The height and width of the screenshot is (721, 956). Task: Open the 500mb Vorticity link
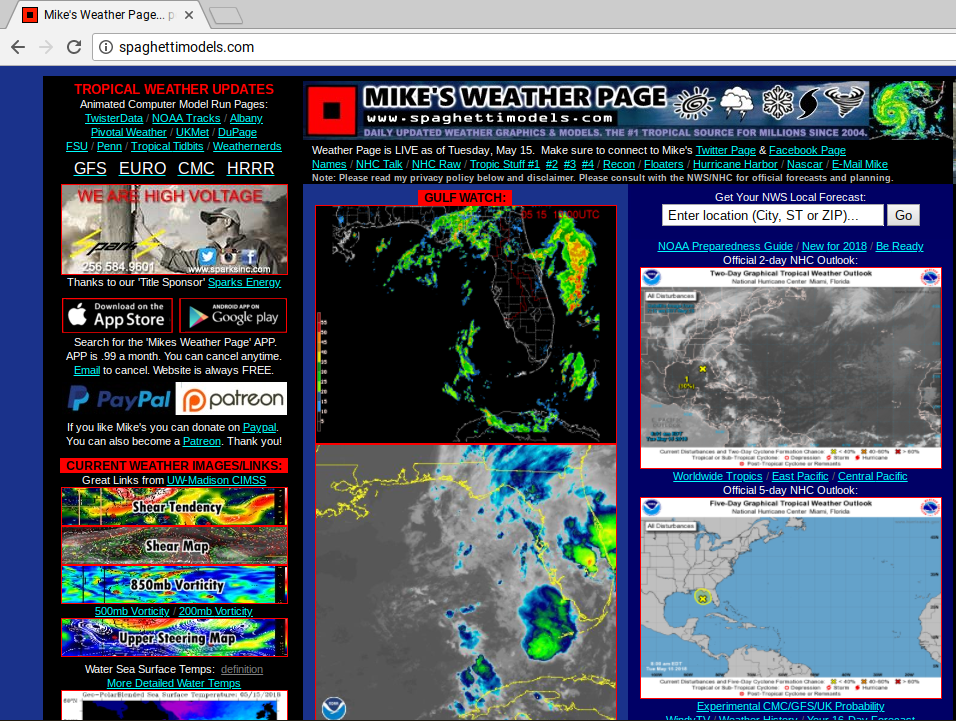coord(132,611)
